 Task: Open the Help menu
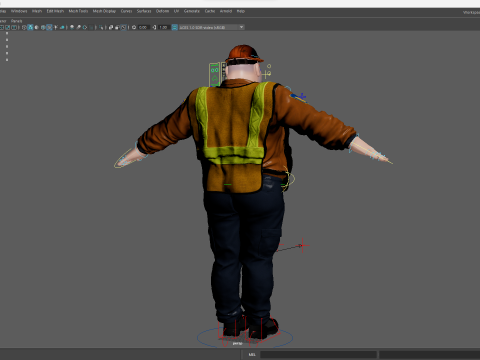tap(241, 11)
